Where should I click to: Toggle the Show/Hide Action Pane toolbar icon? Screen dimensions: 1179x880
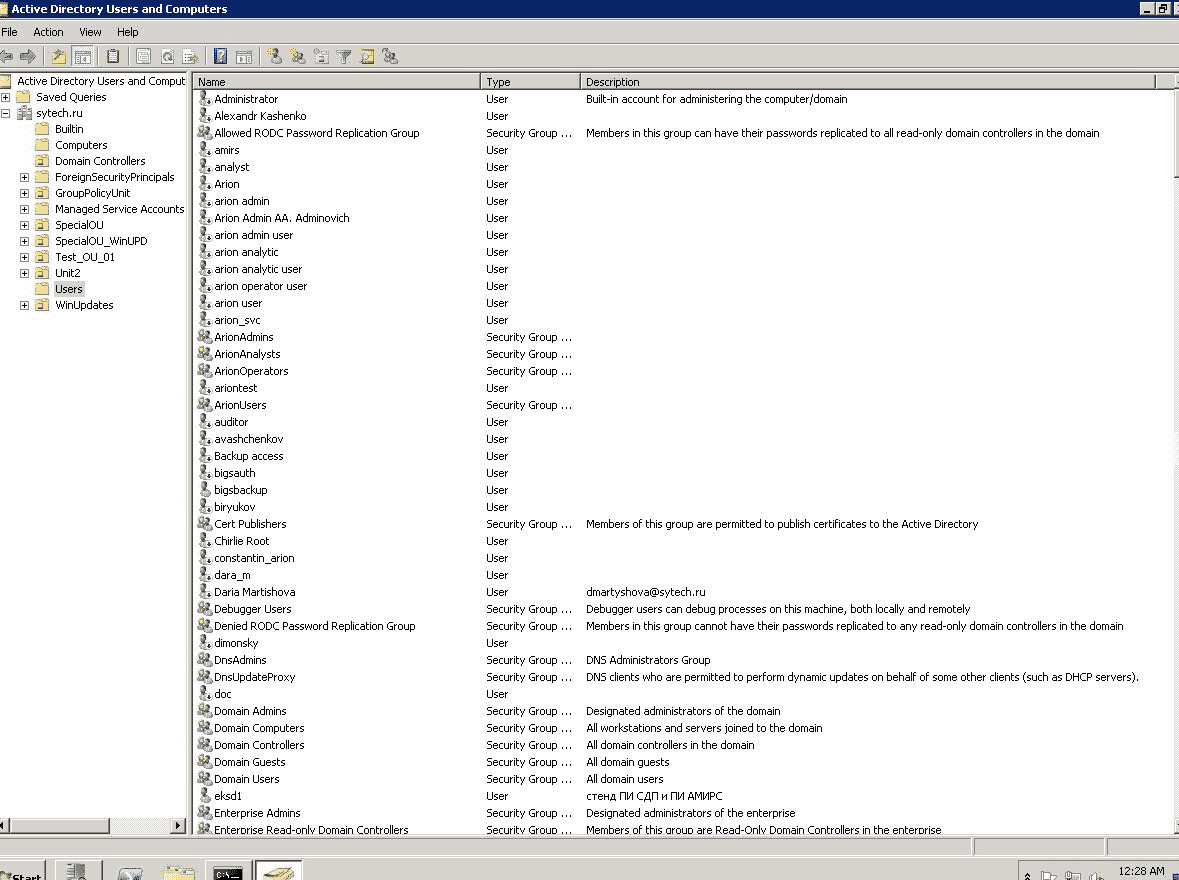click(x=244, y=56)
